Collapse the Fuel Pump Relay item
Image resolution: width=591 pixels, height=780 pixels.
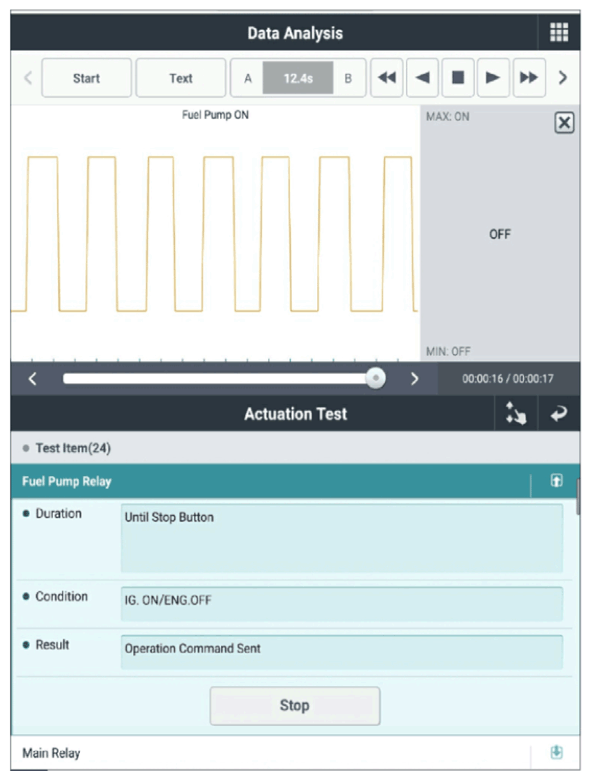(556, 481)
